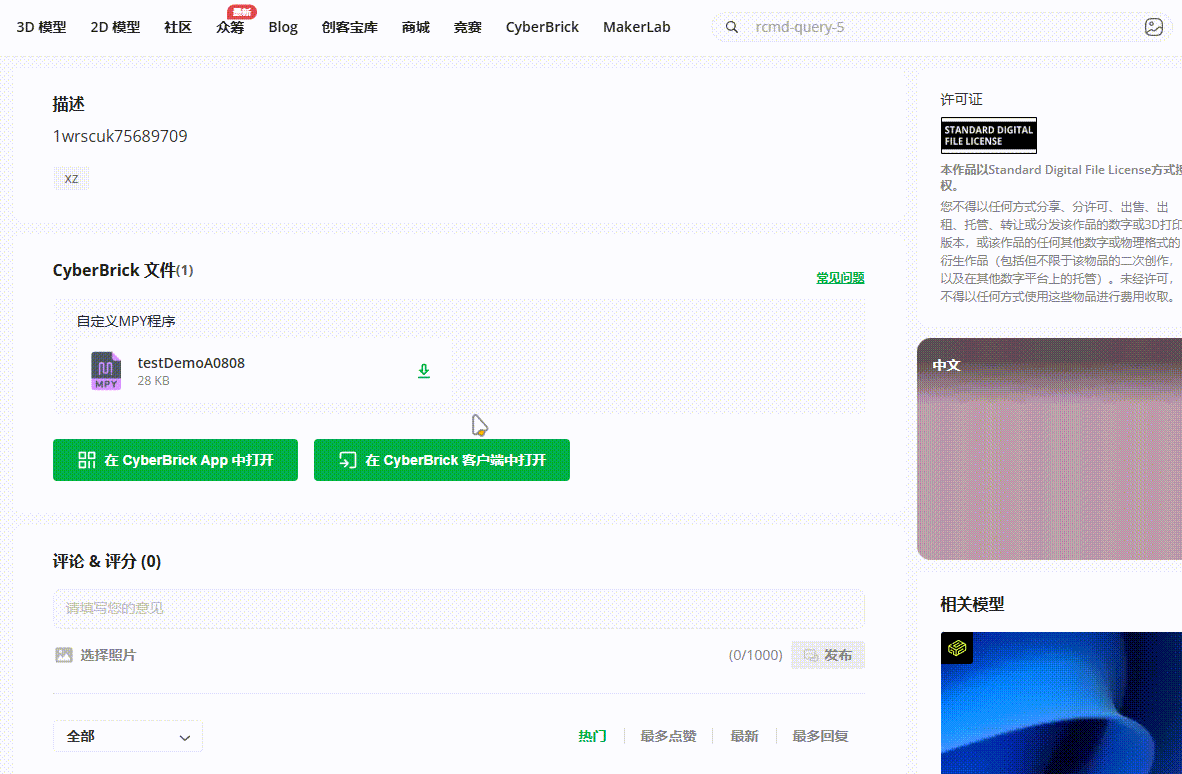Open image search via camera icon
Viewport: 1182px width, 774px height.
click(x=1153, y=27)
